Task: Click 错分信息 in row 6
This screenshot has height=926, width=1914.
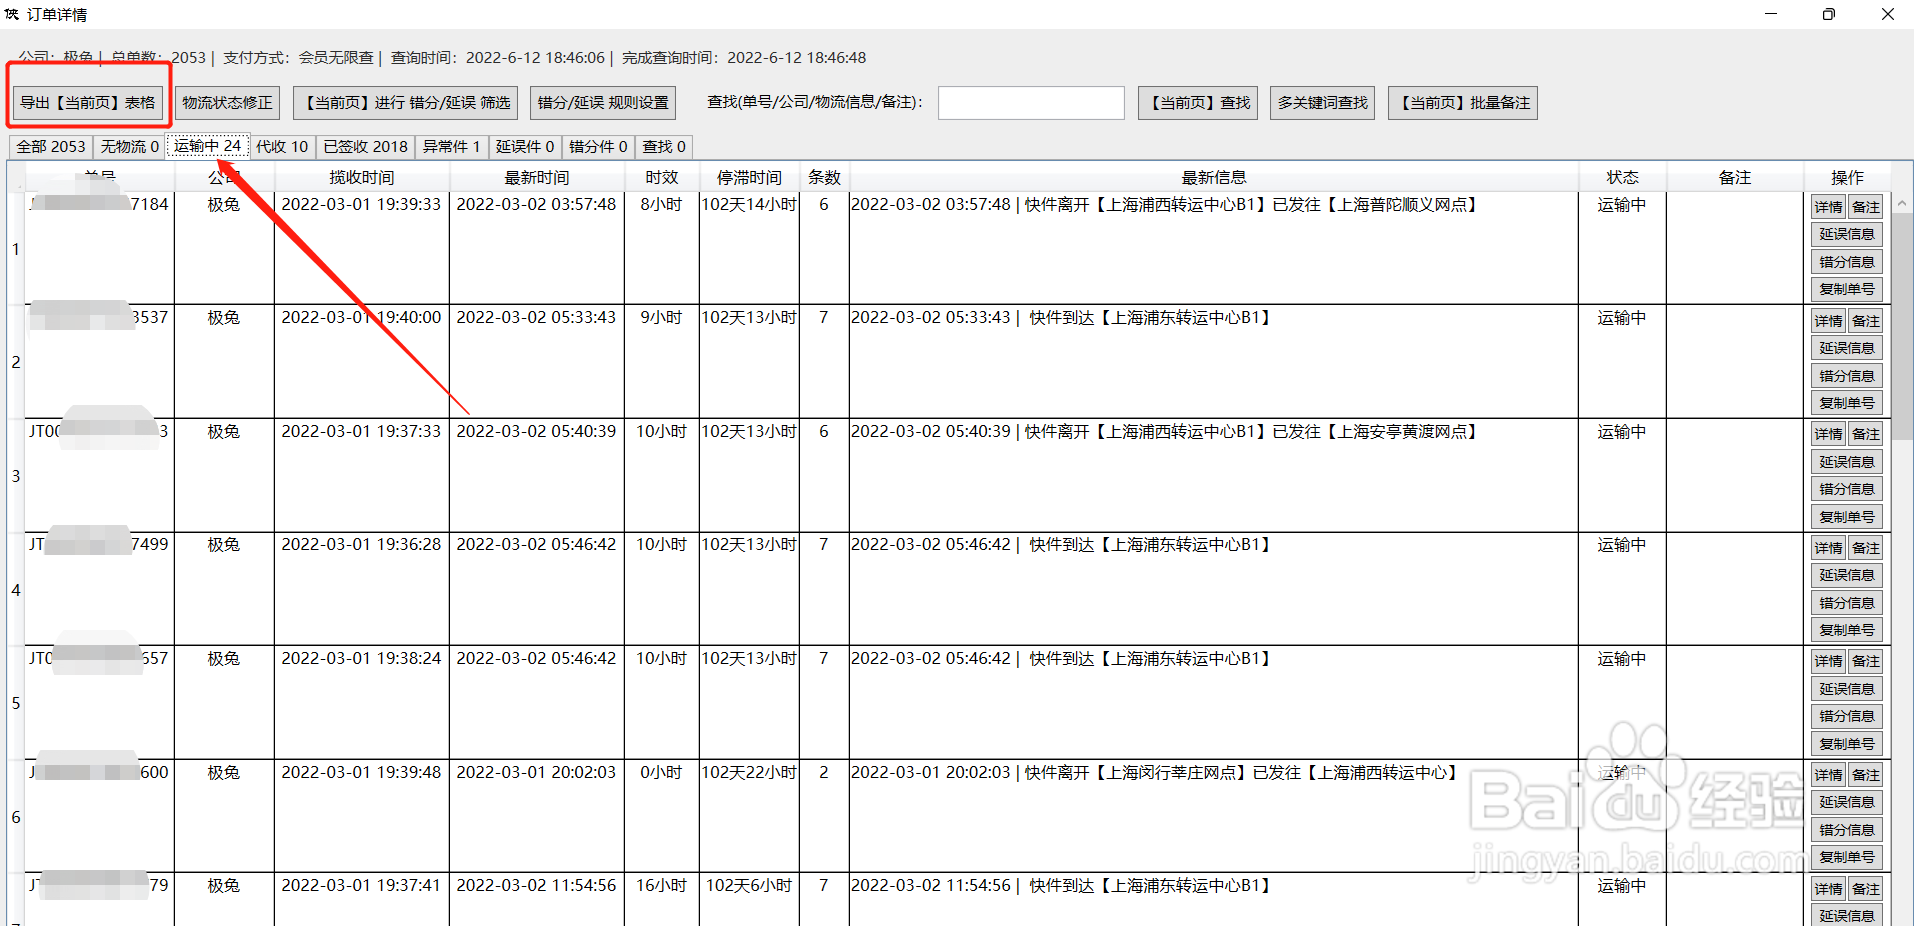Action: pos(1847,830)
